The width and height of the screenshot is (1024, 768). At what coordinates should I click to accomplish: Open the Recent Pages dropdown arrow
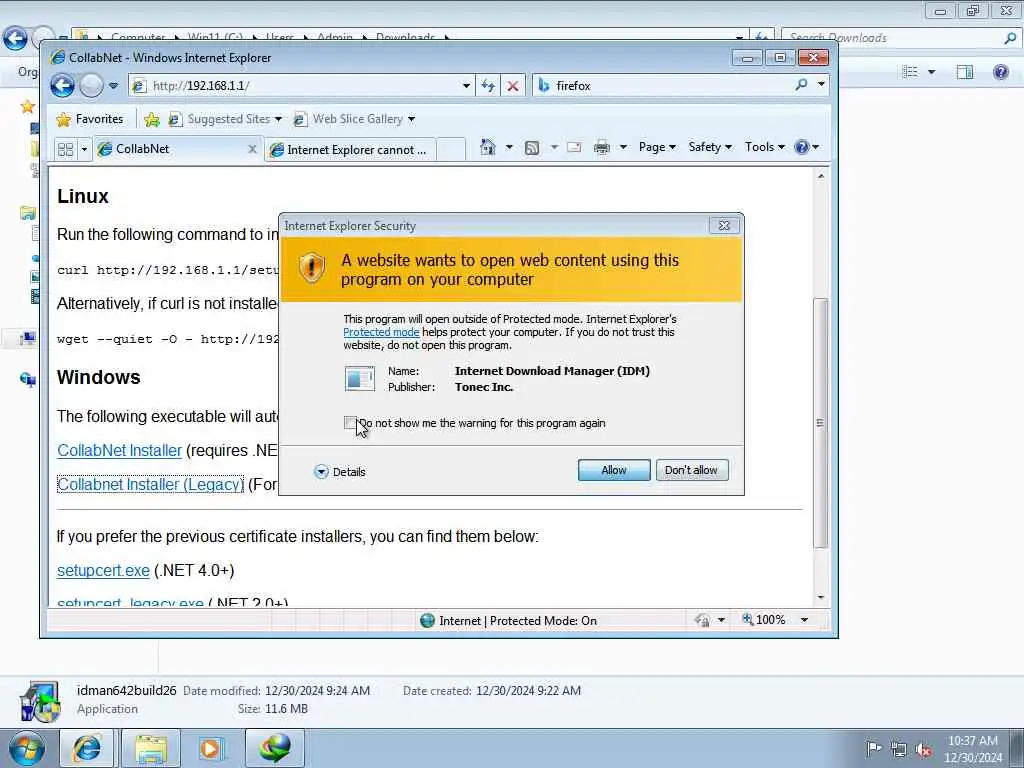pos(114,86)
